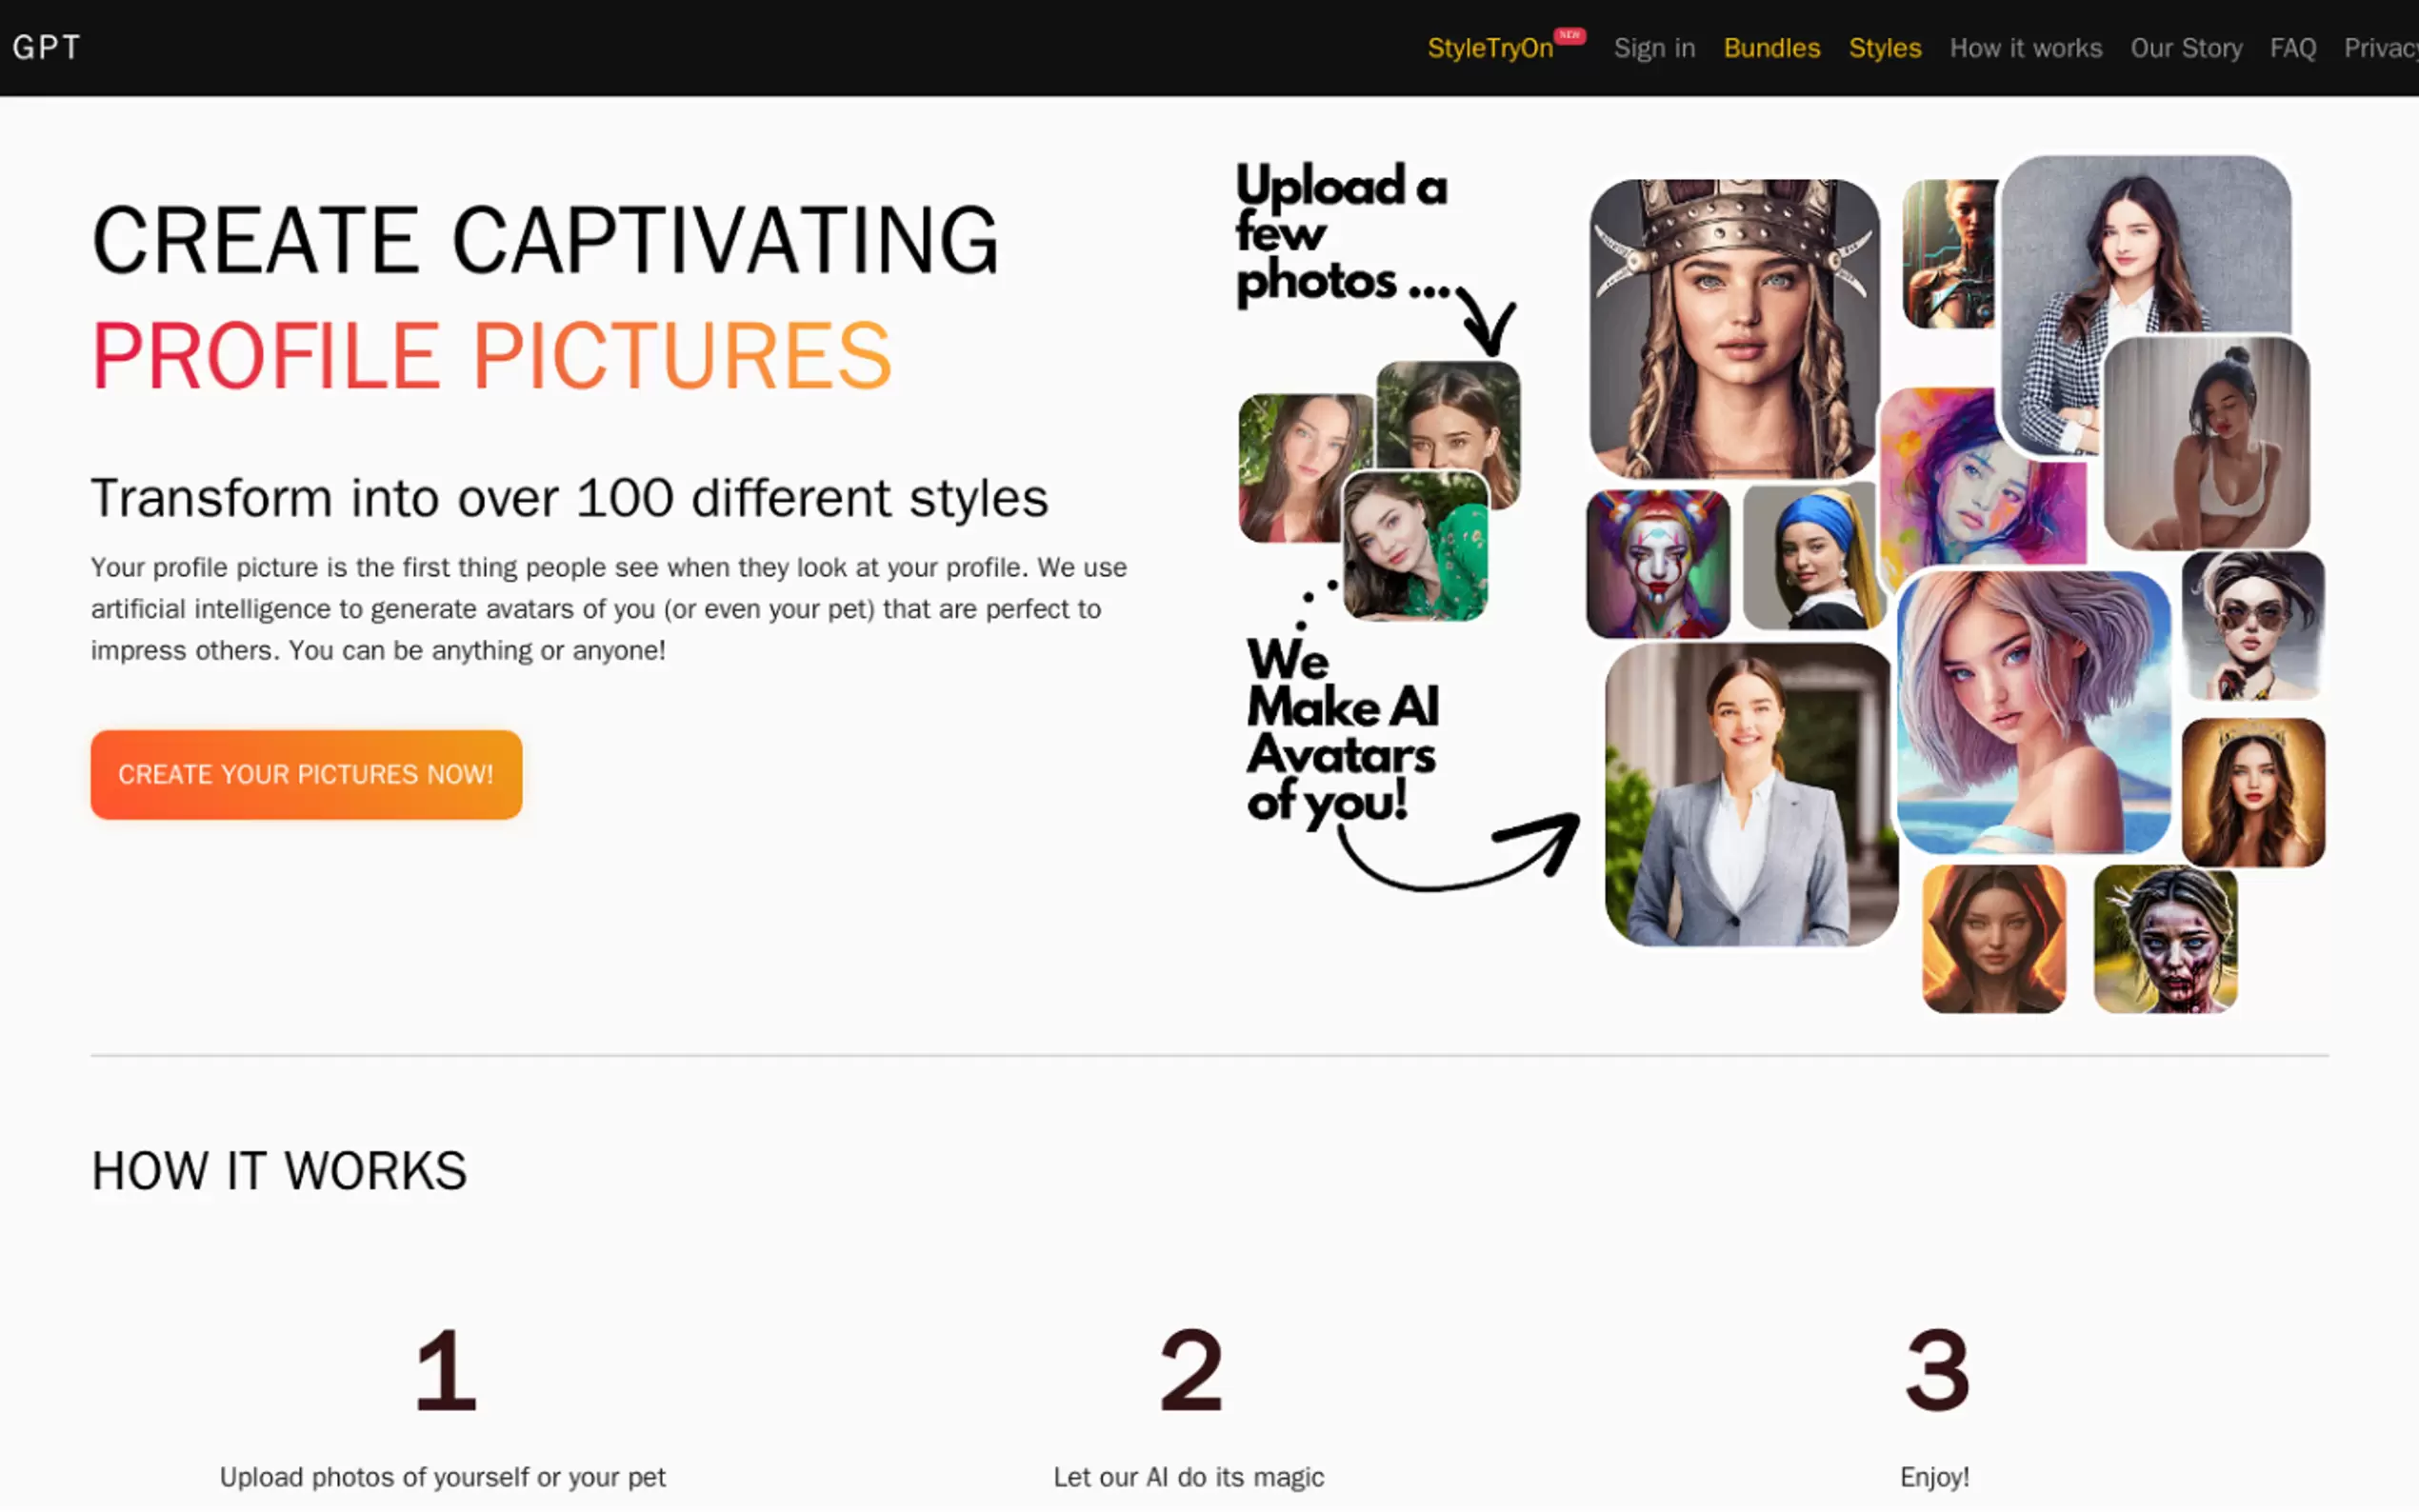Click the red NEW badge
This screenshot has width=2419, height=1512.
point(1570,35)
